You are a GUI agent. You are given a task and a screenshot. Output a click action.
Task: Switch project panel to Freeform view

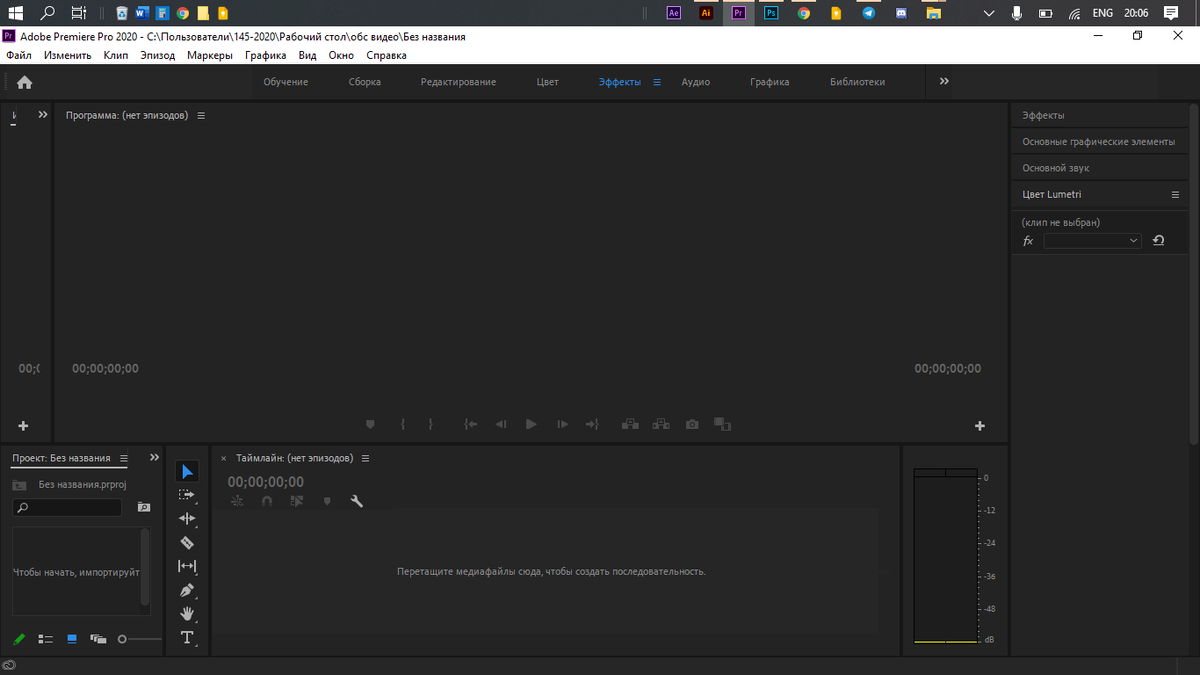(98, 639)
